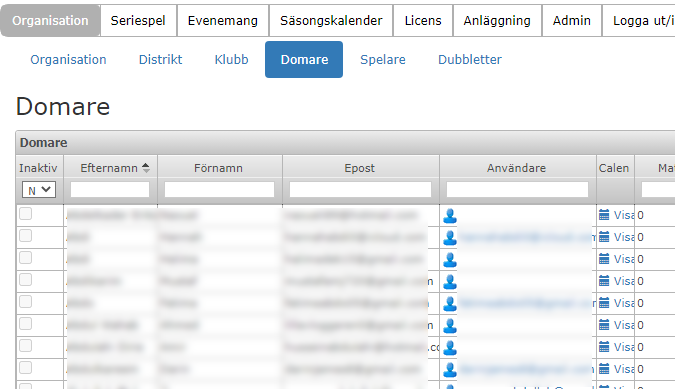This screenshot has width=675, height=389.
Task: Open the Evenemang main menu tab
Action: 223,21
